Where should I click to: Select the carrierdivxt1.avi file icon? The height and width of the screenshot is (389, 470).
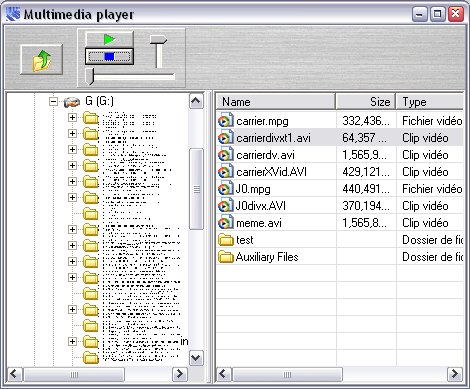(x=226, y=137)
